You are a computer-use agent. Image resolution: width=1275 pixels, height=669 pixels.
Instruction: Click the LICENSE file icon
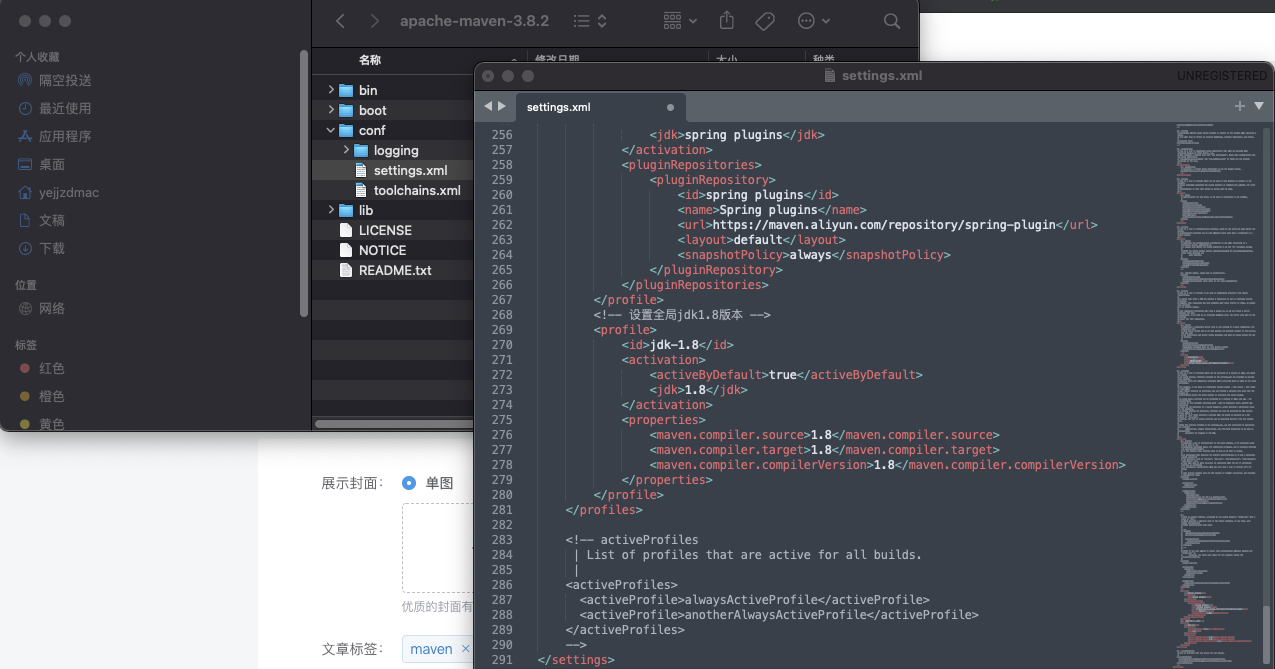point(347,230)
